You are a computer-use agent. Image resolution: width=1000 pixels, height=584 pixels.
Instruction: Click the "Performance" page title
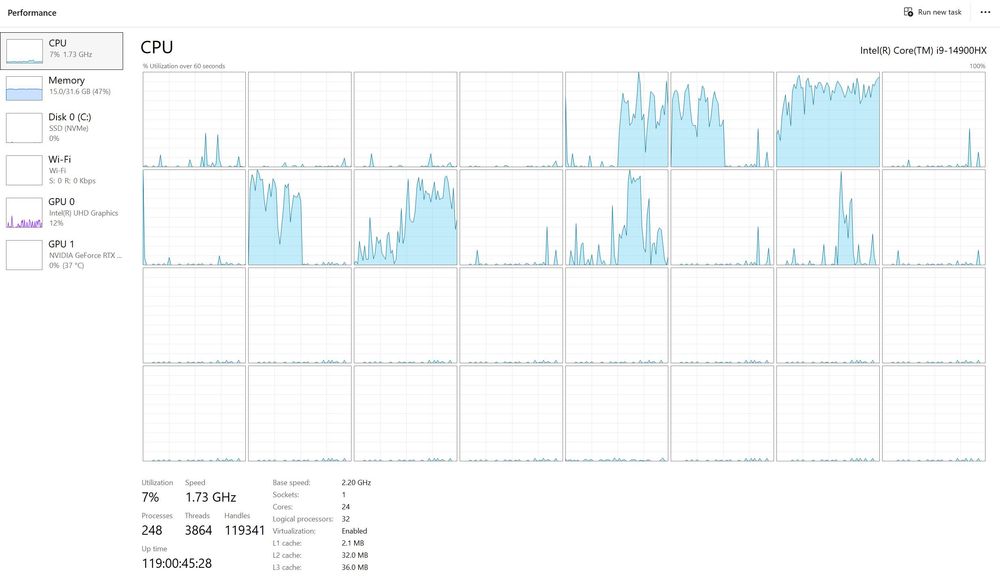pos(32,13)
